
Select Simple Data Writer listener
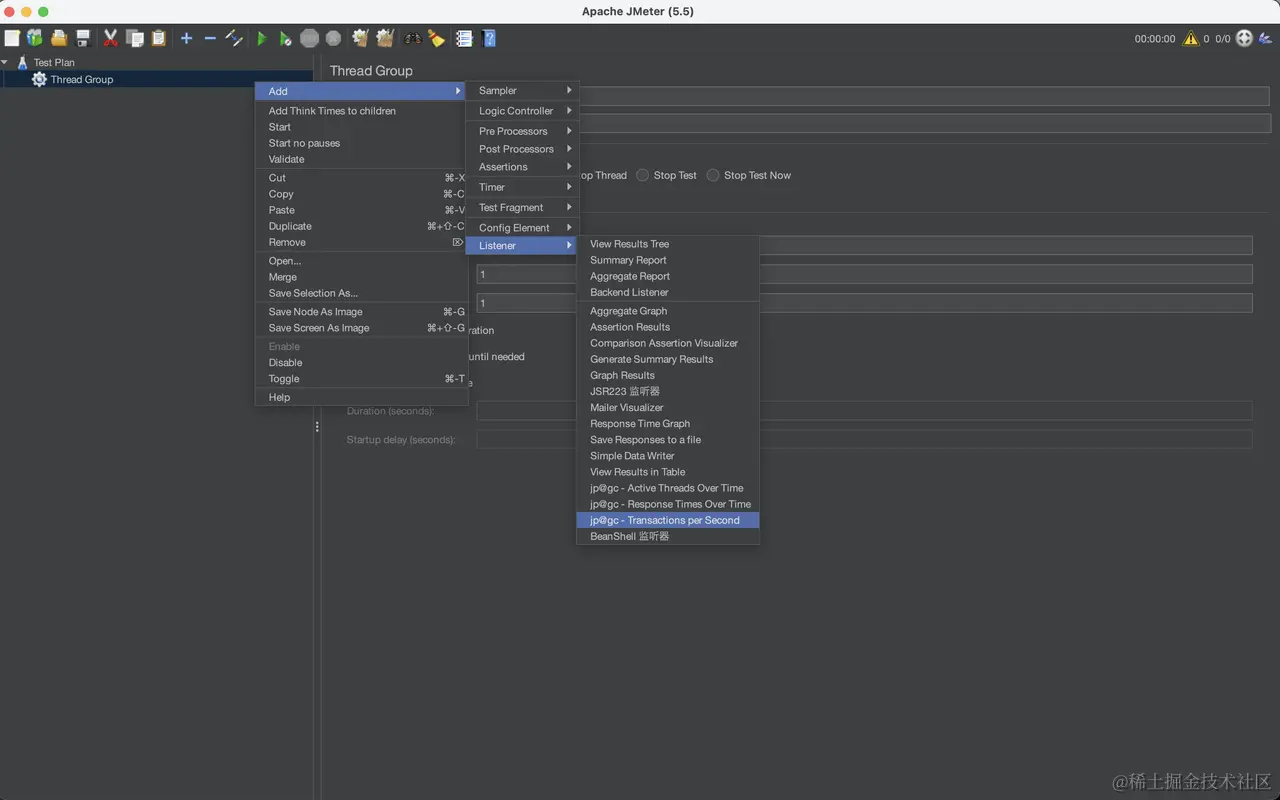pyautogui.click(x=668, y=456)
